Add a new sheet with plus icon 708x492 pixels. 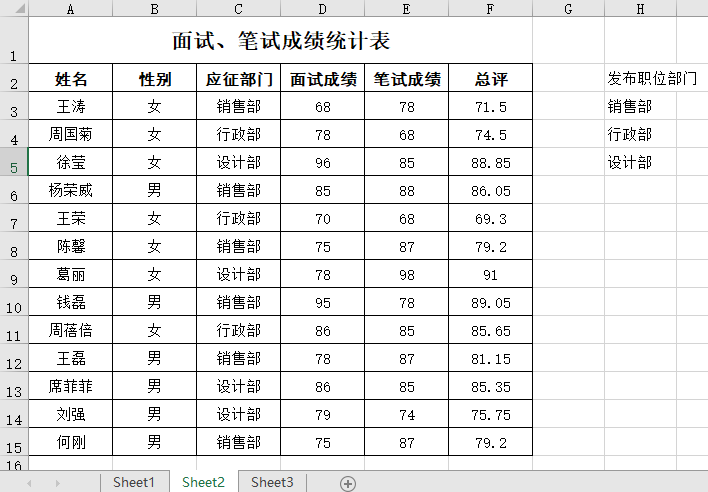(x=348, y=483)
